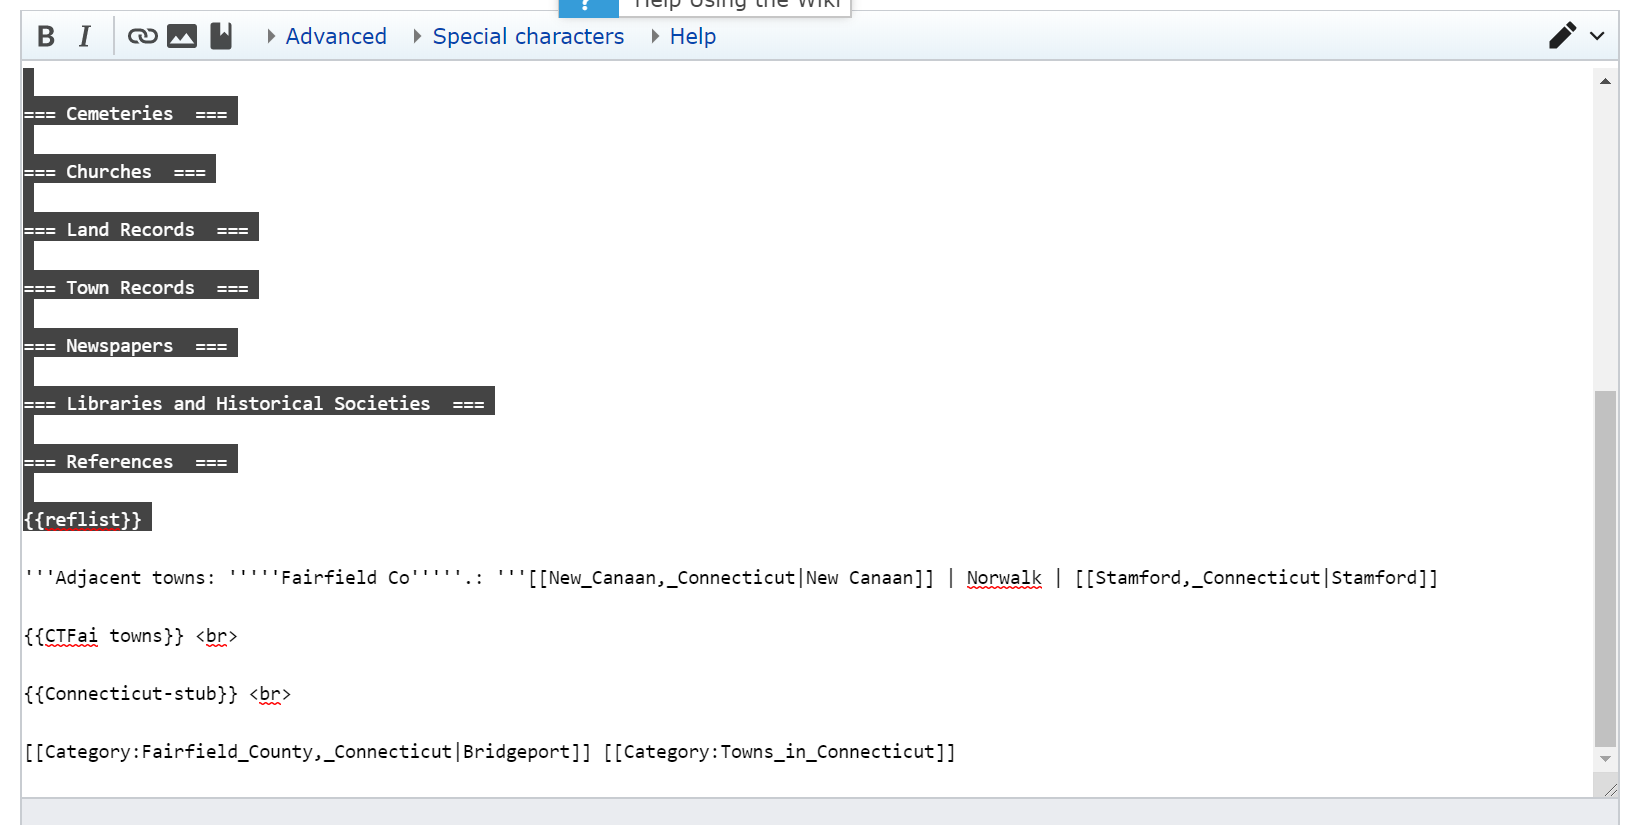The width and height of the screenshot is (1651, 825).
Task: Click the editor resize handle in the corner
Action: 1610,790
